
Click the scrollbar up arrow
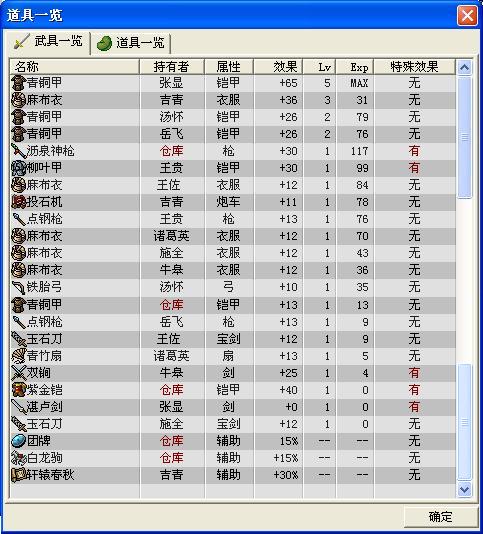(464, 68)
